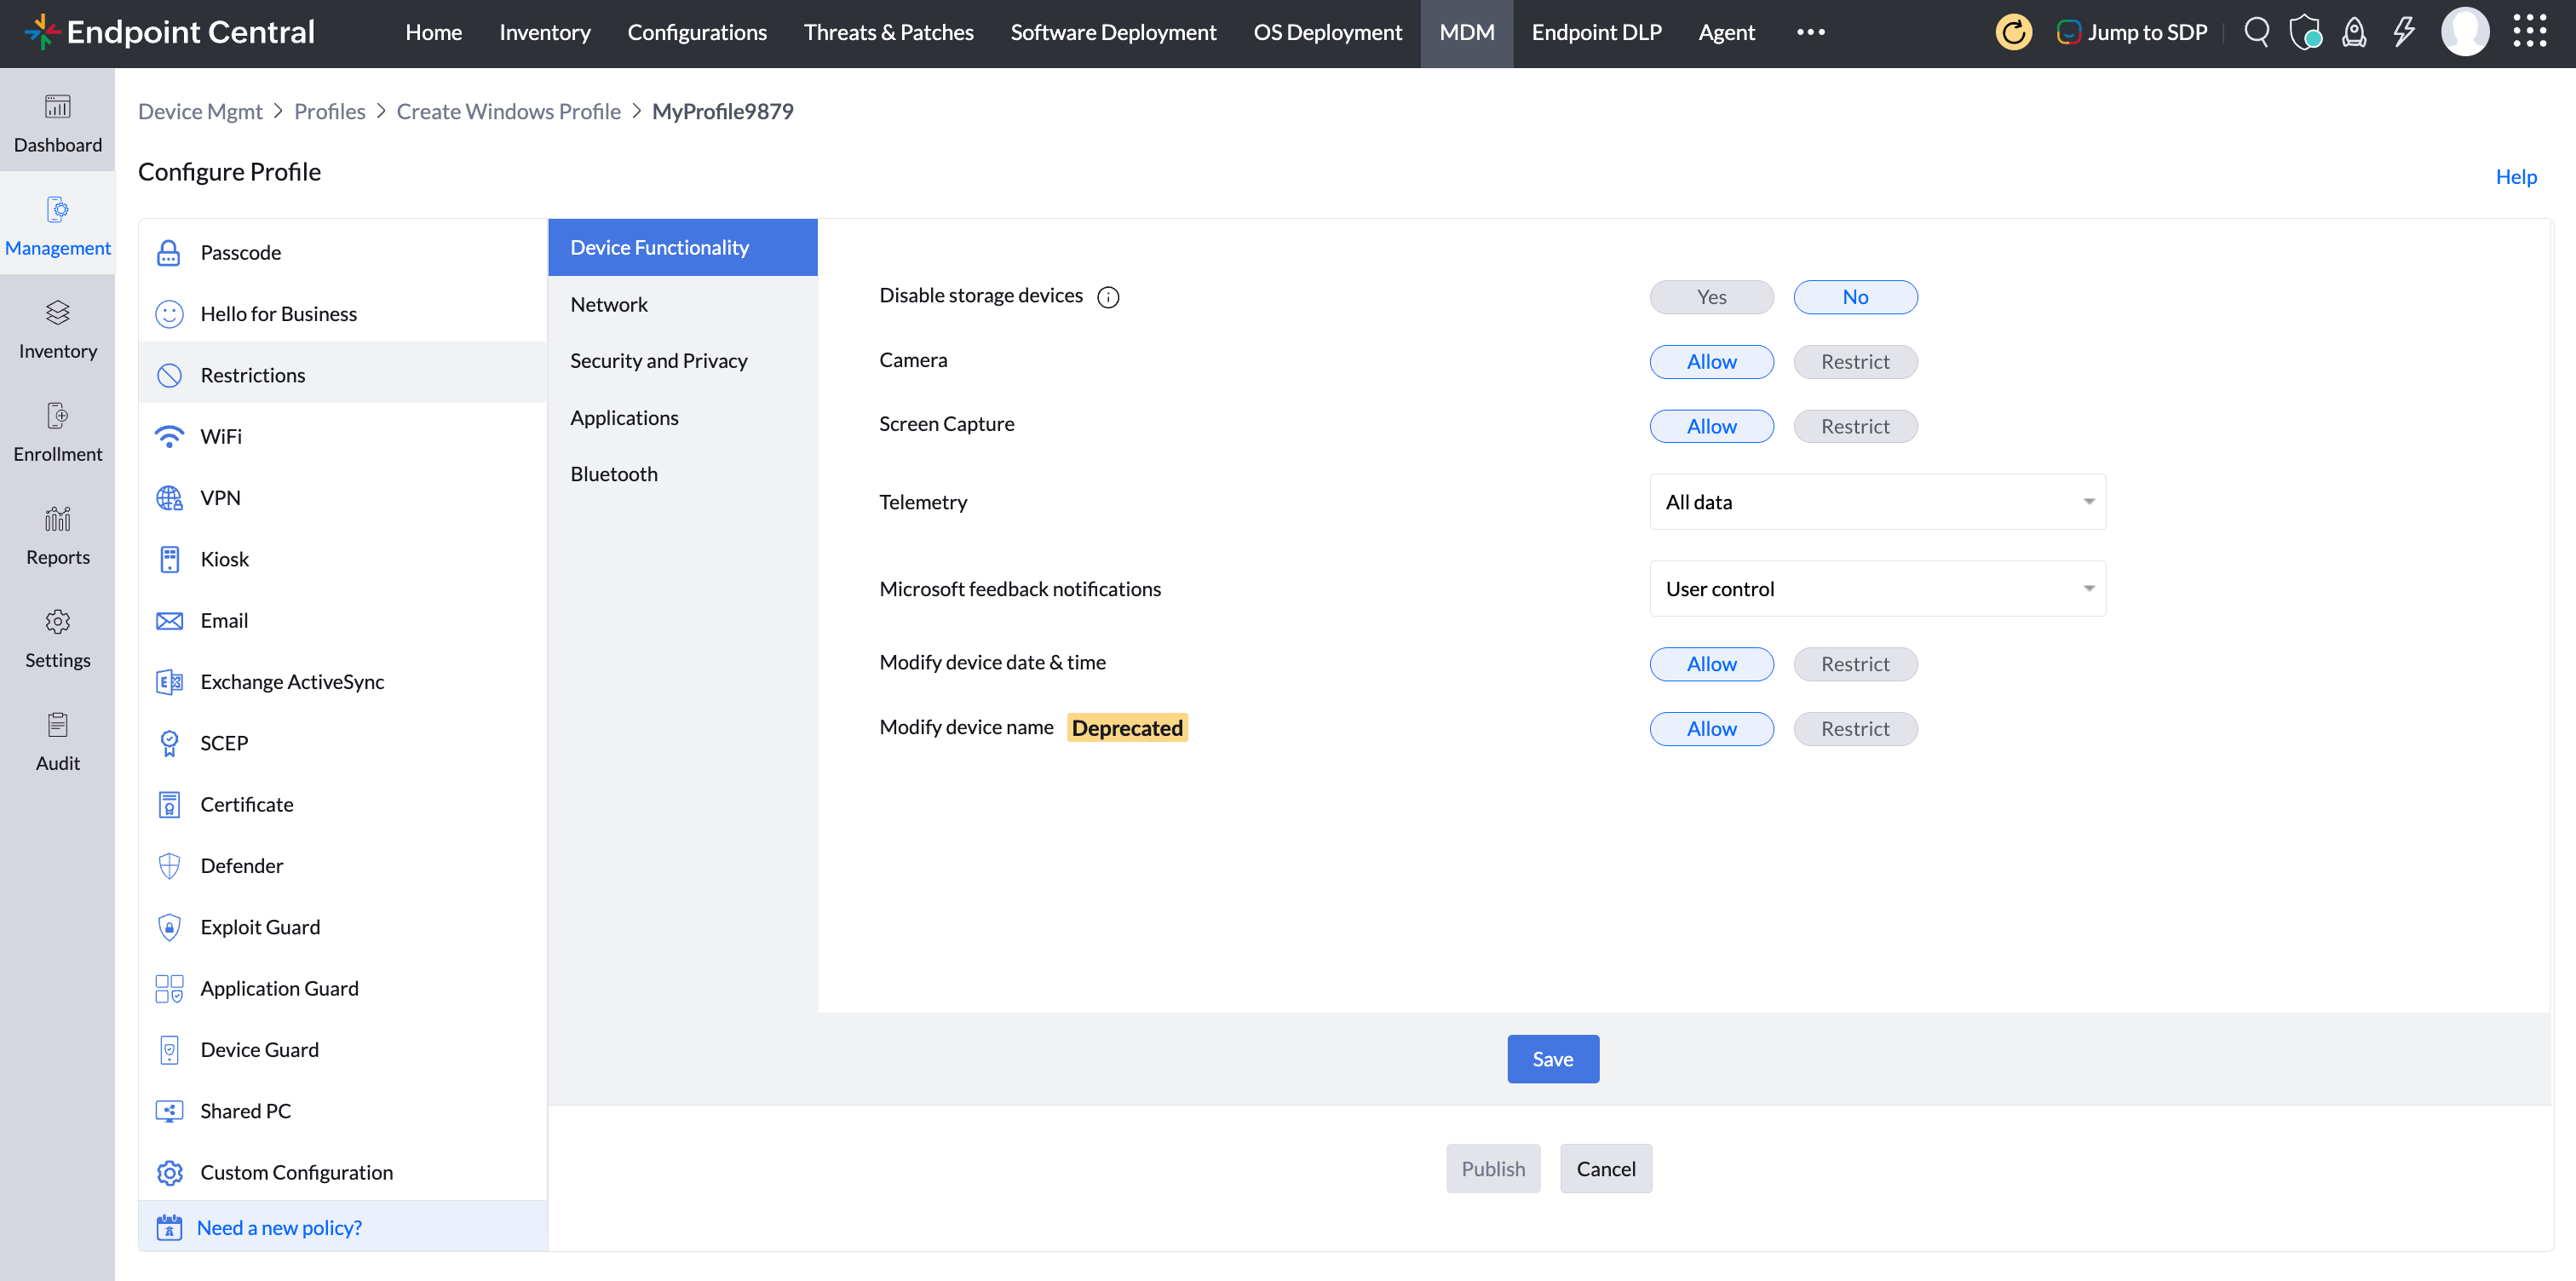Open the Settings gear in sidebar
Viewport: 2576px width, 1281px height.
[x=58, y=621]
